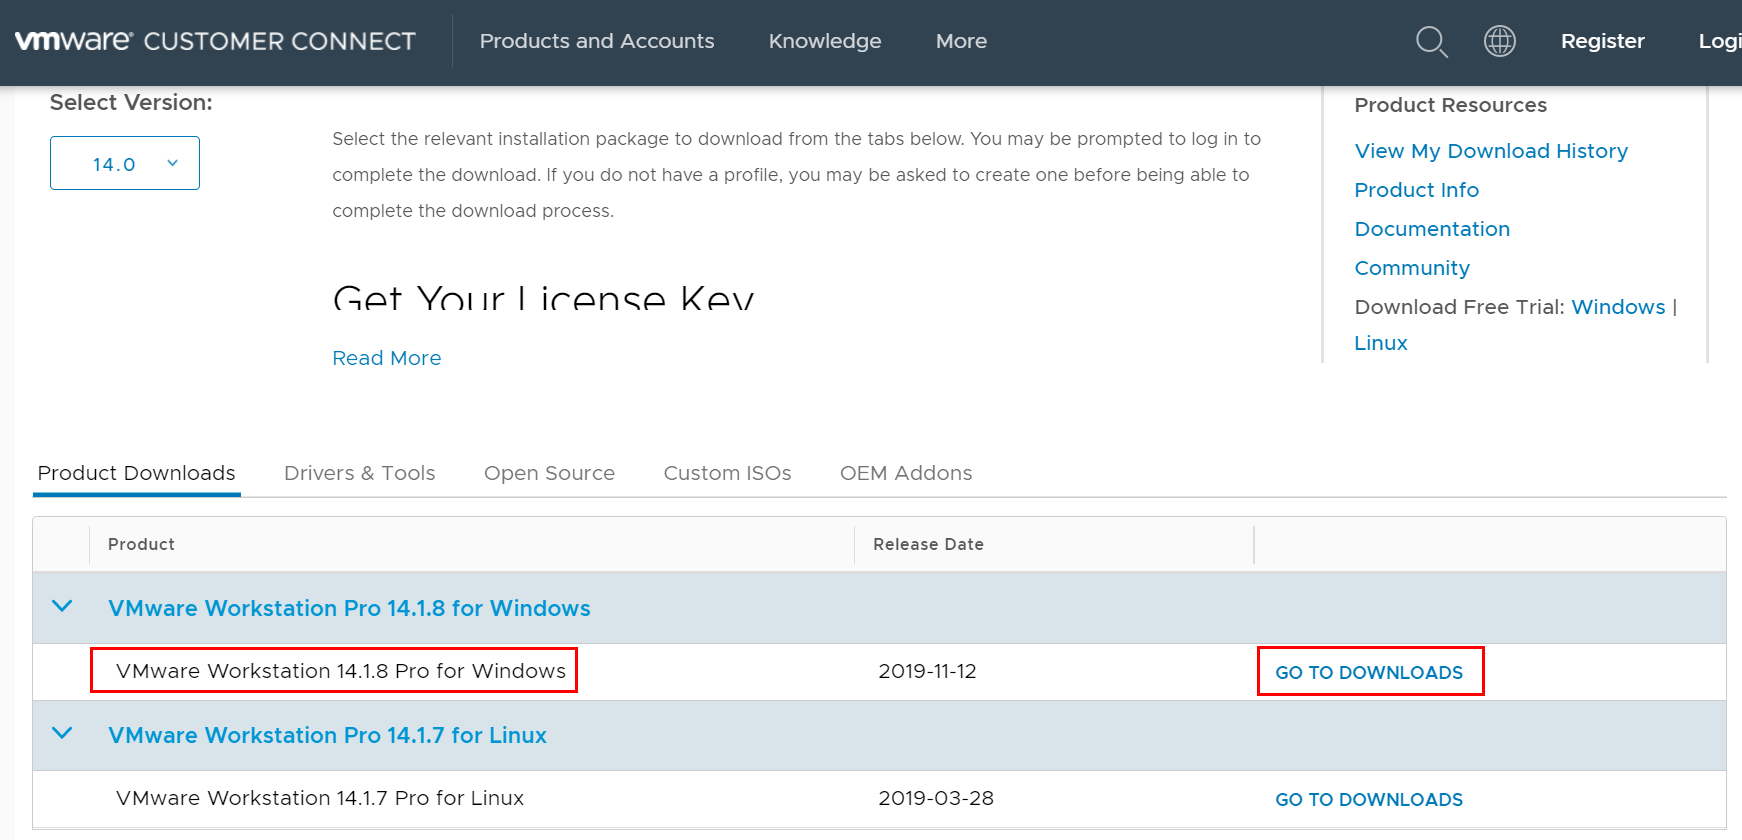The height and width of the screenshot is (840, 1742).
Task: Click the Linux free trial link
Action: [1381, 343]
